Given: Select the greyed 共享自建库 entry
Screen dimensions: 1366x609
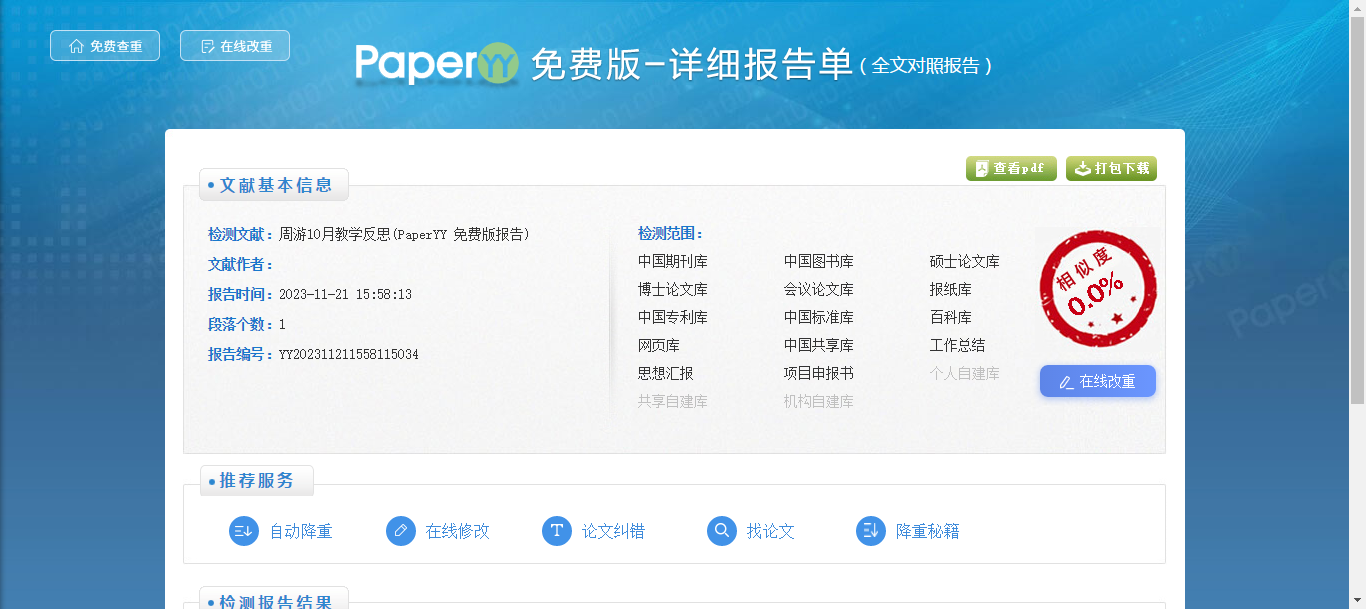Looking at the screenshot, I should (x=673, y=402).
